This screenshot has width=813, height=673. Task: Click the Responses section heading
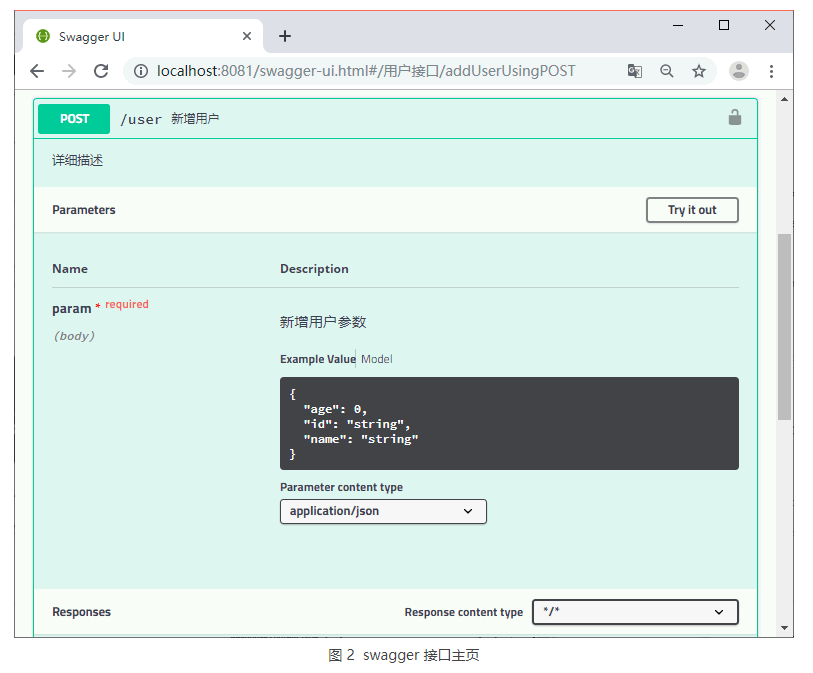tap(81, 612)
